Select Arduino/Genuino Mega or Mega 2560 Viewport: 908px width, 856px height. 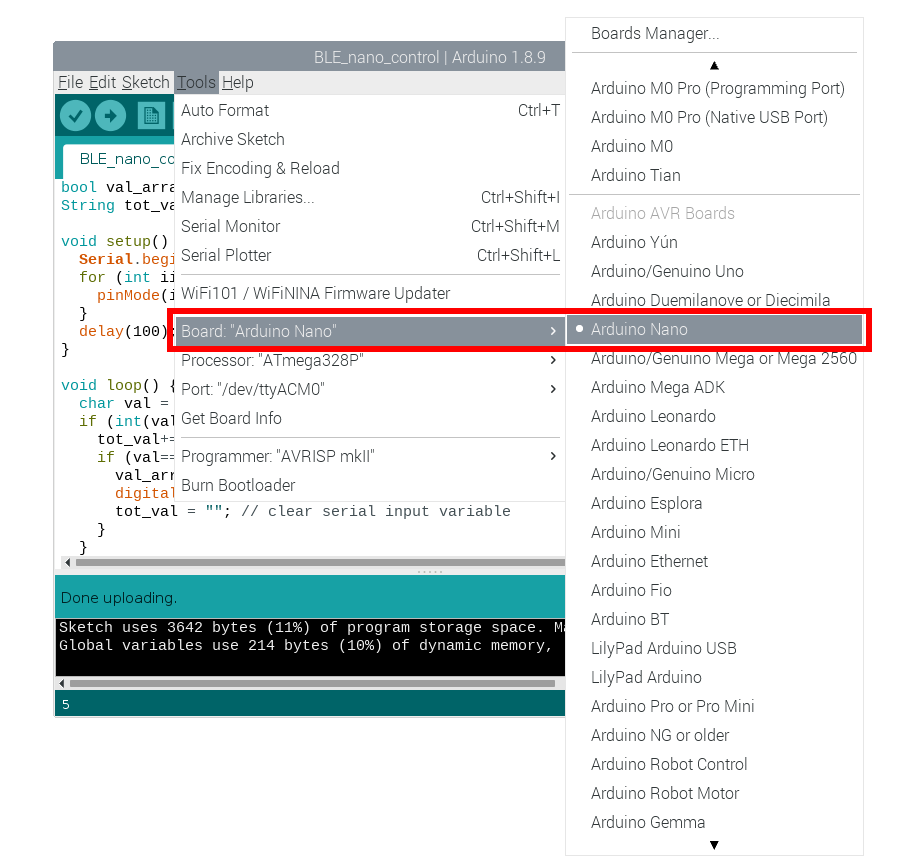pyautogui.click(x=714, y=359)
